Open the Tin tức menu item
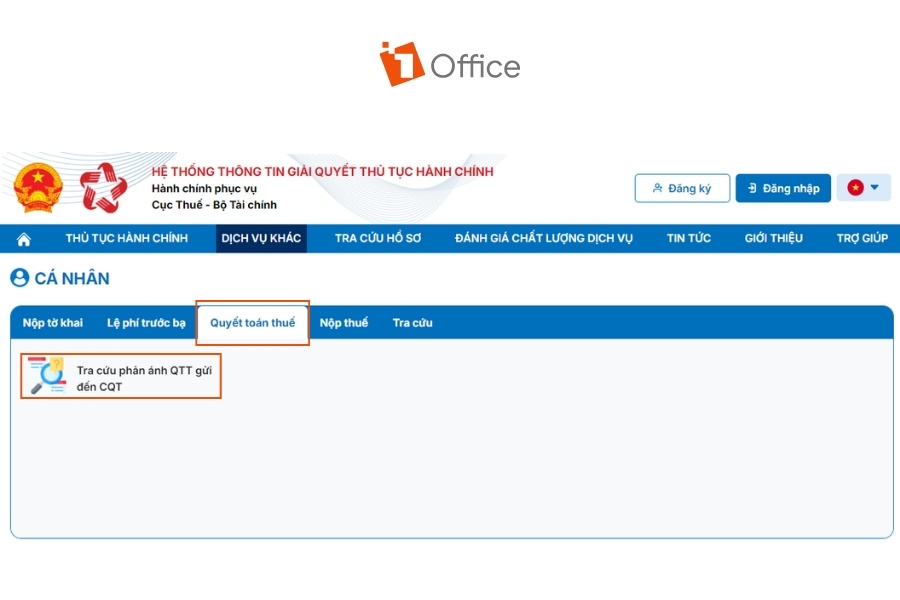900x600 pixels. (688, 238)
